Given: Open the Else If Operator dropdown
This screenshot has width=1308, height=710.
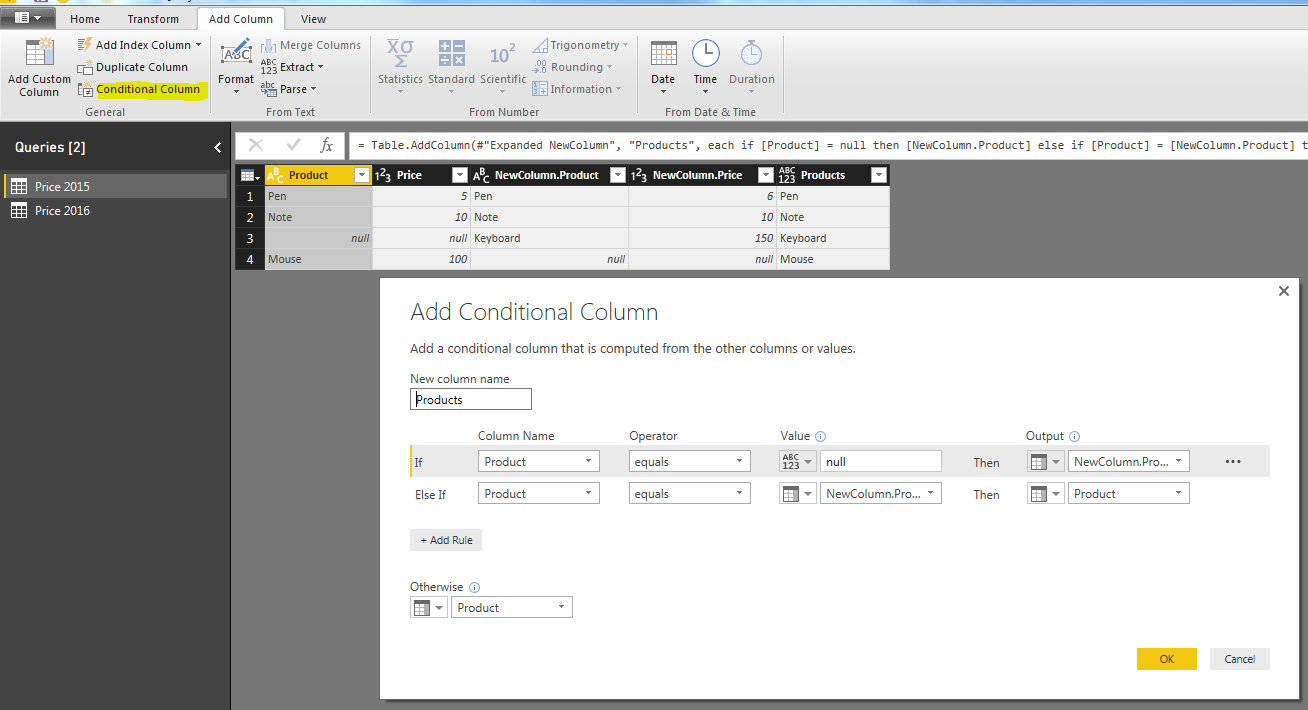Looking at the screenshot, I should click(690, 493).
